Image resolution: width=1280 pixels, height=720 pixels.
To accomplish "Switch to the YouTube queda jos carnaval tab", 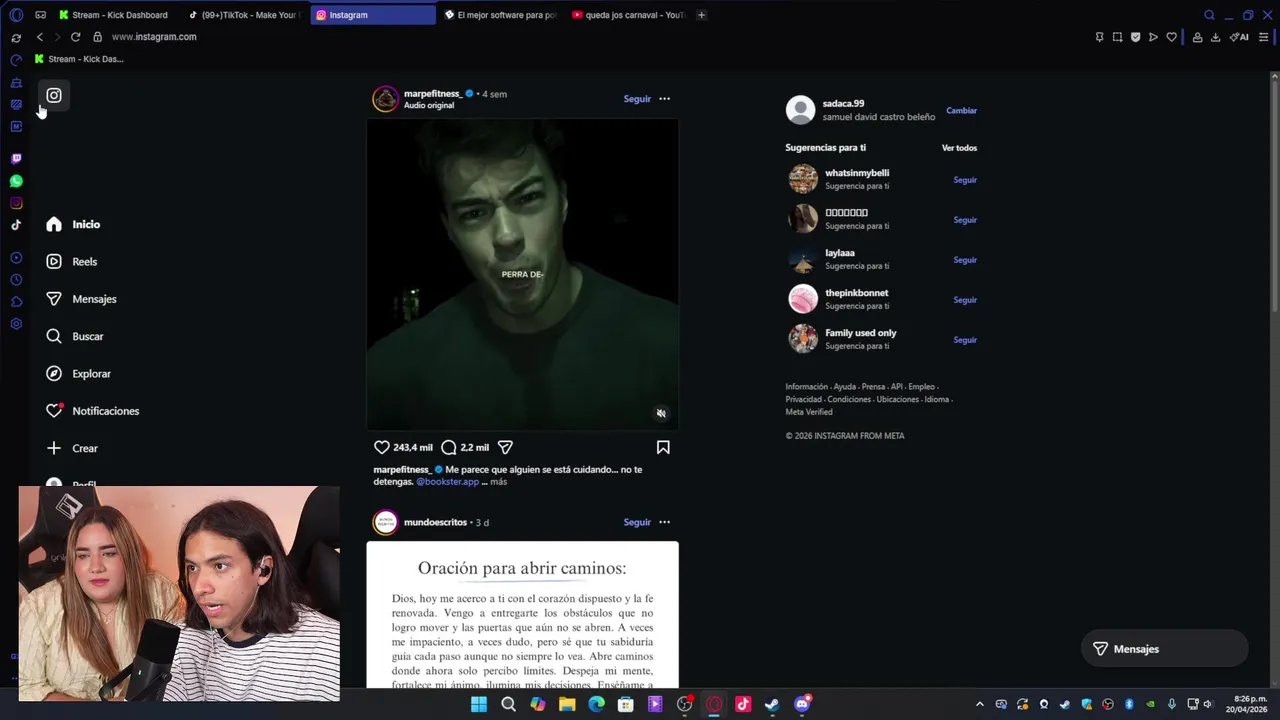I will (629, 15).
